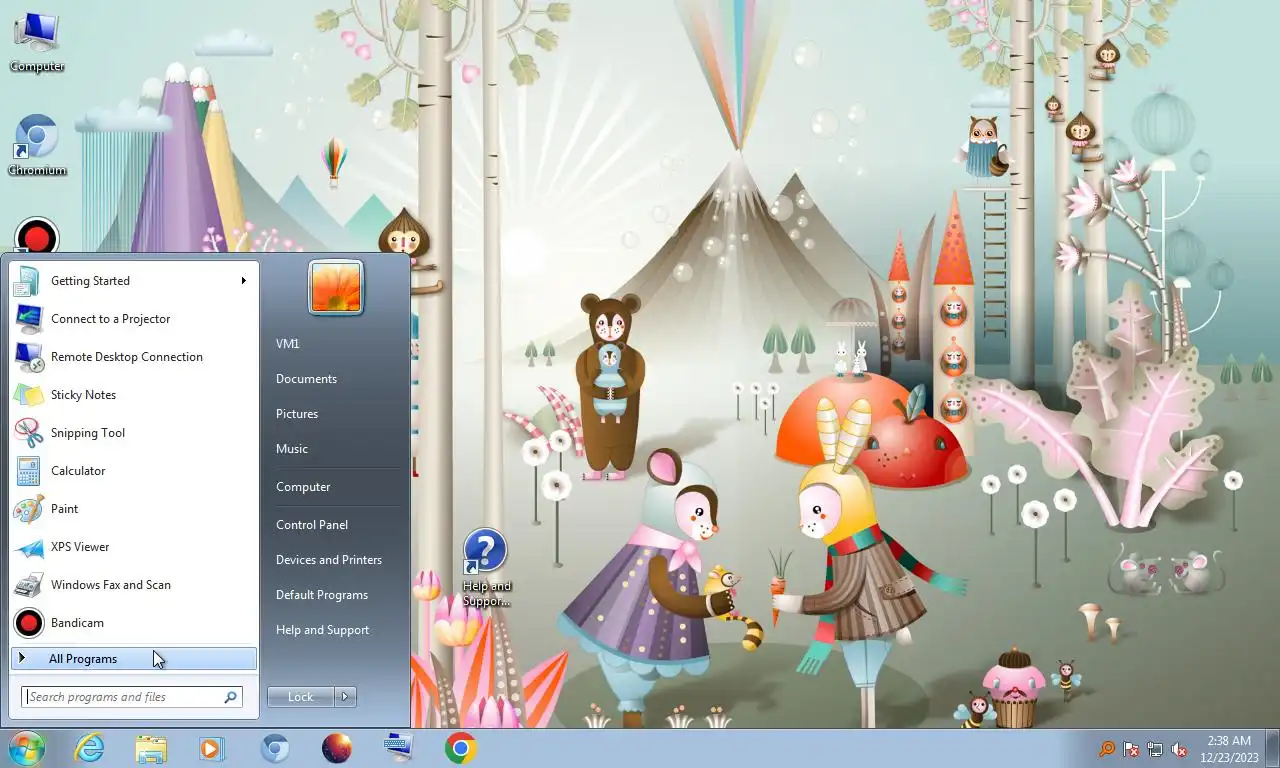Viewport: 1280px width, 768px height.
Task: Click the Getting Started icon in the Start menu
Action: coord(28,281)
